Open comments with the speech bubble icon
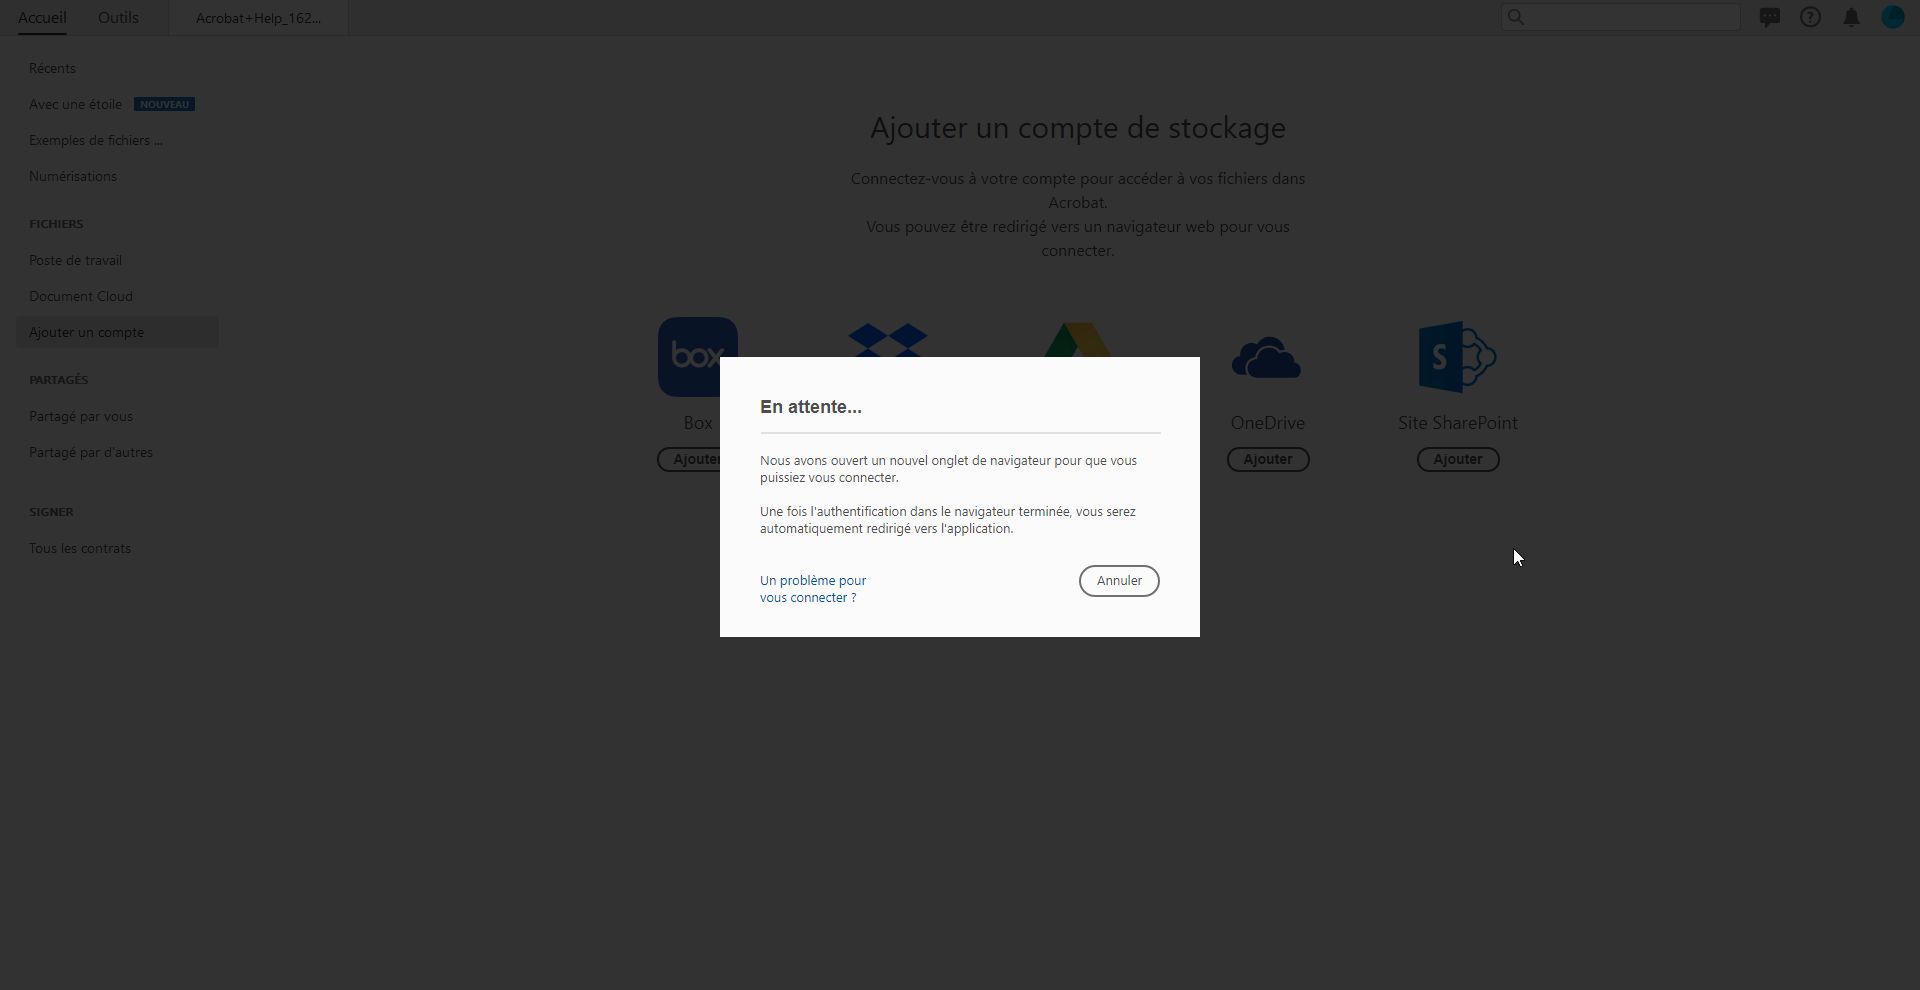 [x=1770, y=16]
